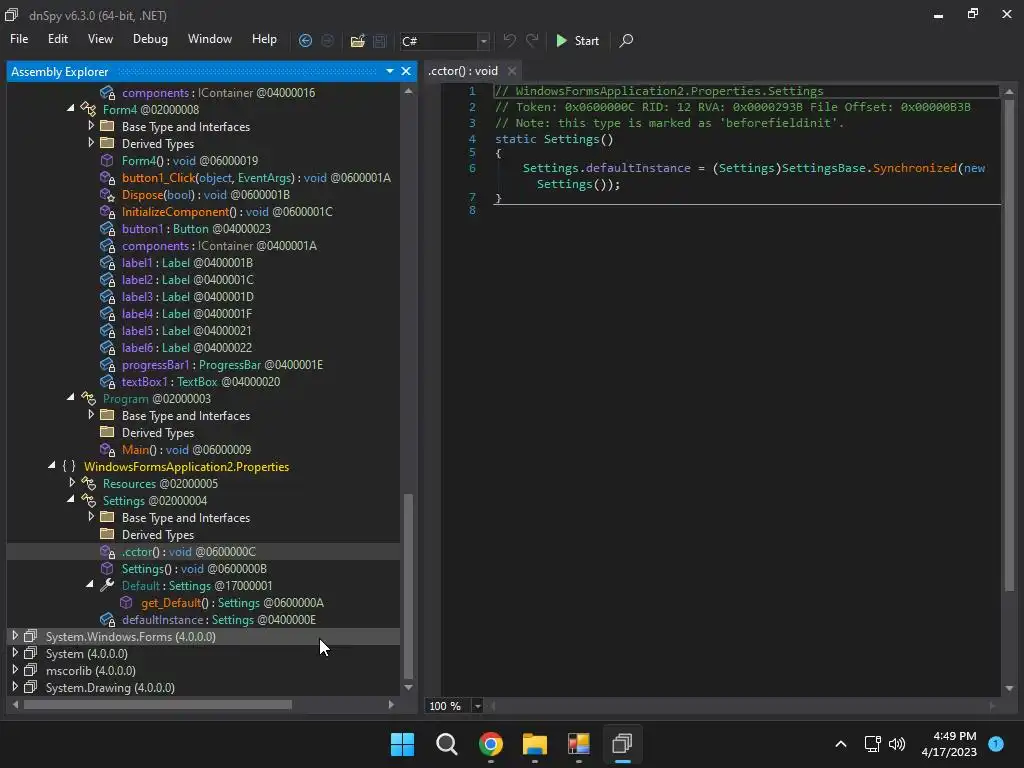Open the File menu
This screenshot has width=1024, height=768.
(19, 39)
